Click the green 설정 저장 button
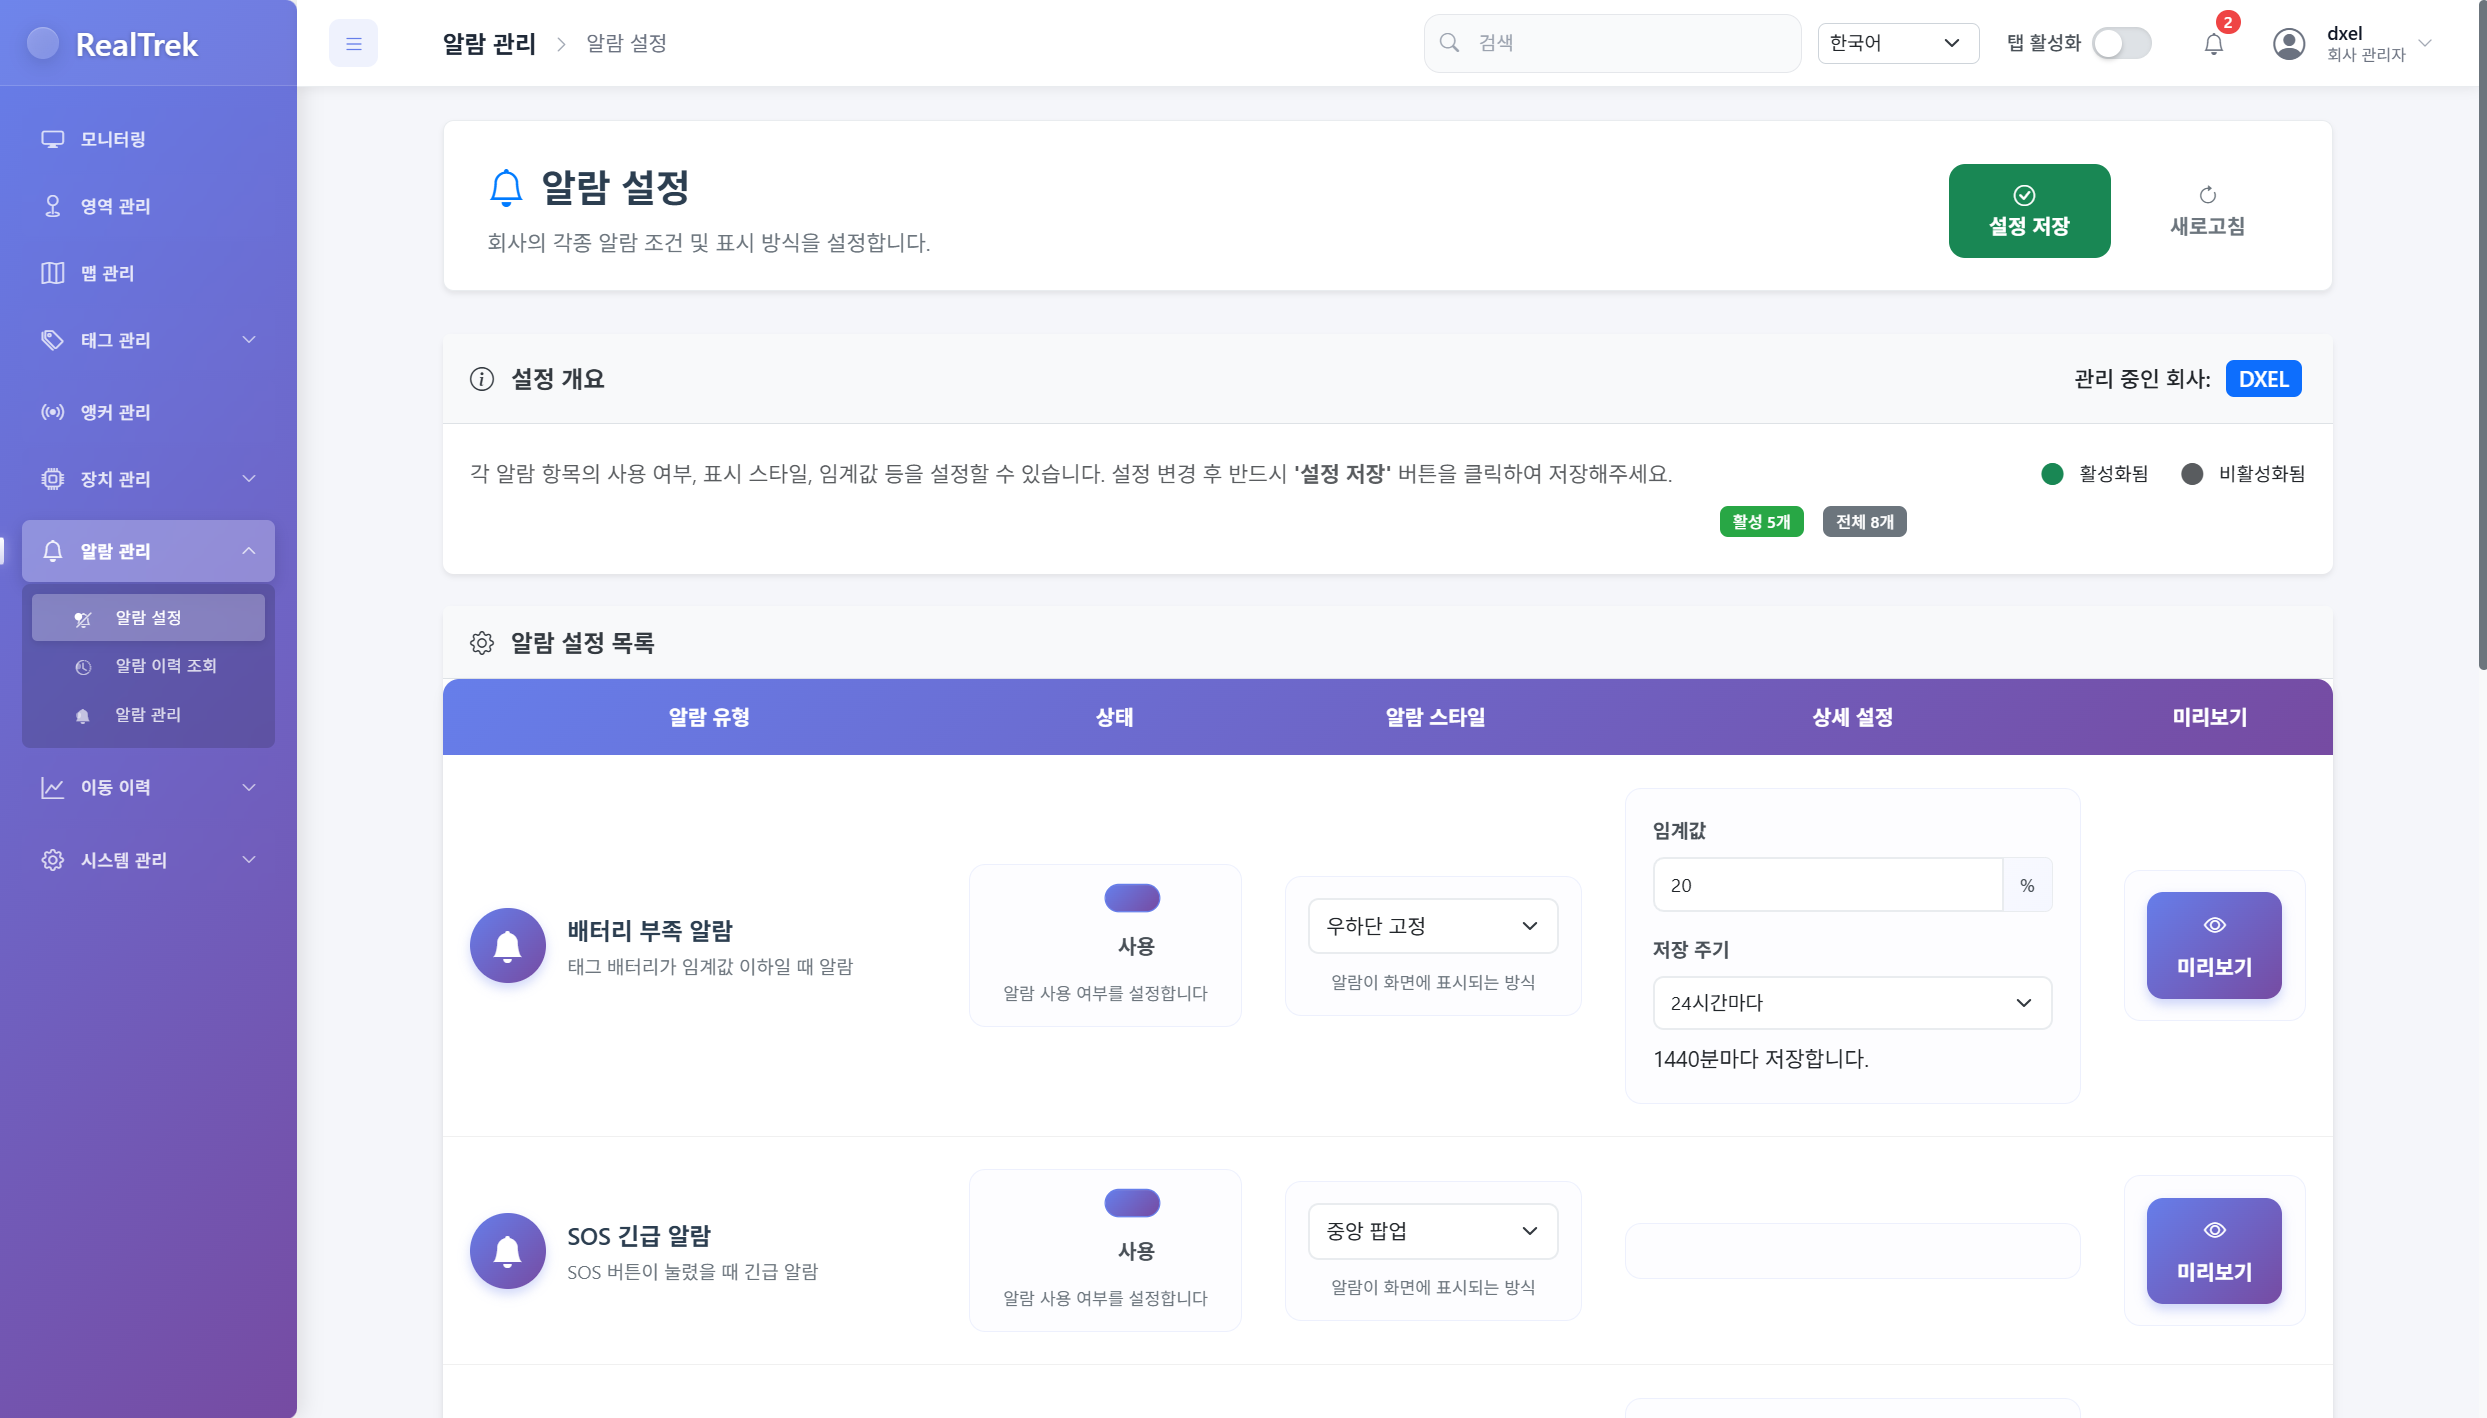This screenshot has width=2487, height=1418. [2029, 211]
